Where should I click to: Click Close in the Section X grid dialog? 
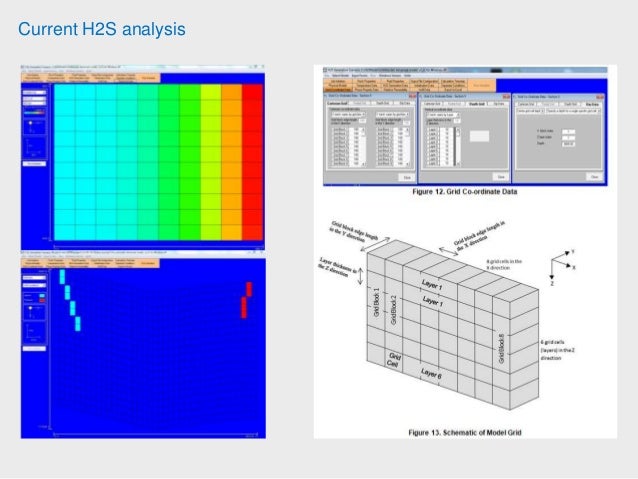[406, 177]
